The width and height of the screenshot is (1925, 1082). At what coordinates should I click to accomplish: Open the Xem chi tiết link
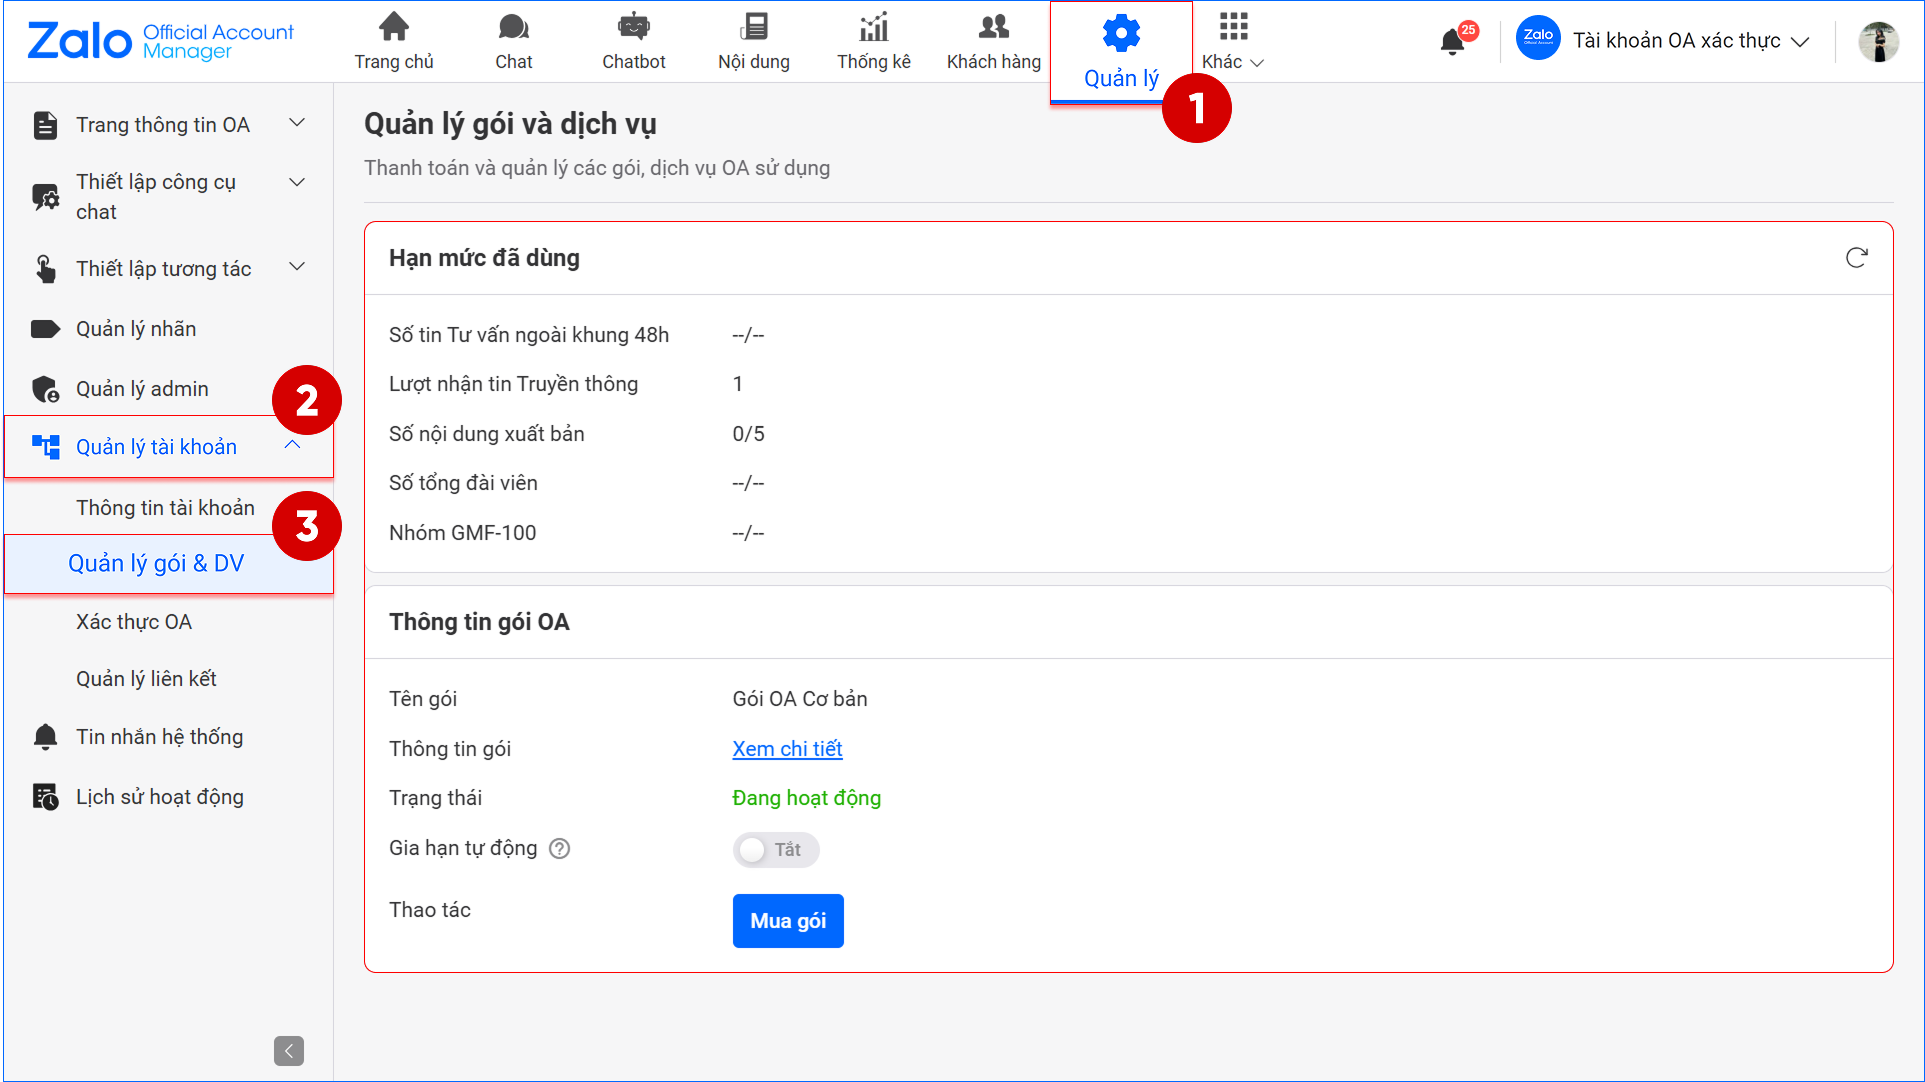[x=787, y=749]
